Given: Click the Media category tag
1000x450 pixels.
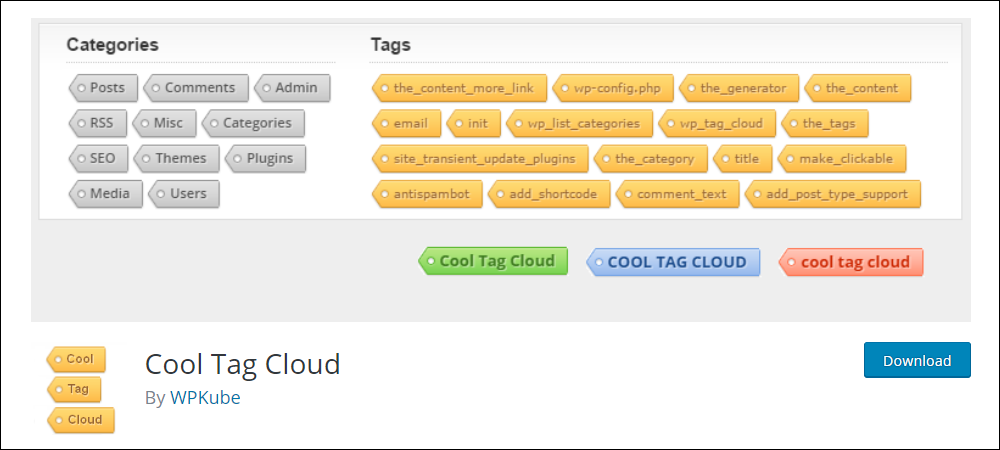Looking at the screenshot, I should tap(105, 194).
